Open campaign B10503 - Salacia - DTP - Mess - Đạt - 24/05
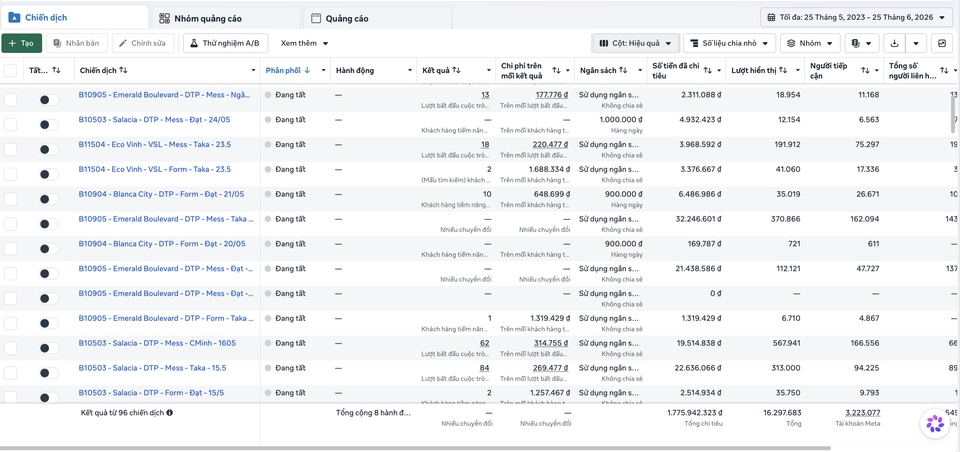Screen dimensions: 960x452 pos(154,119)
